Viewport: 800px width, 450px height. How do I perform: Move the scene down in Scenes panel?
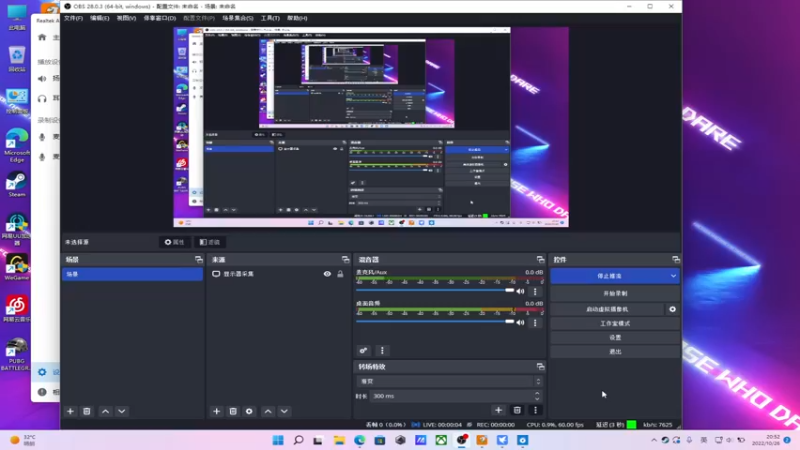pyautogui.click(x=122, y=411)
